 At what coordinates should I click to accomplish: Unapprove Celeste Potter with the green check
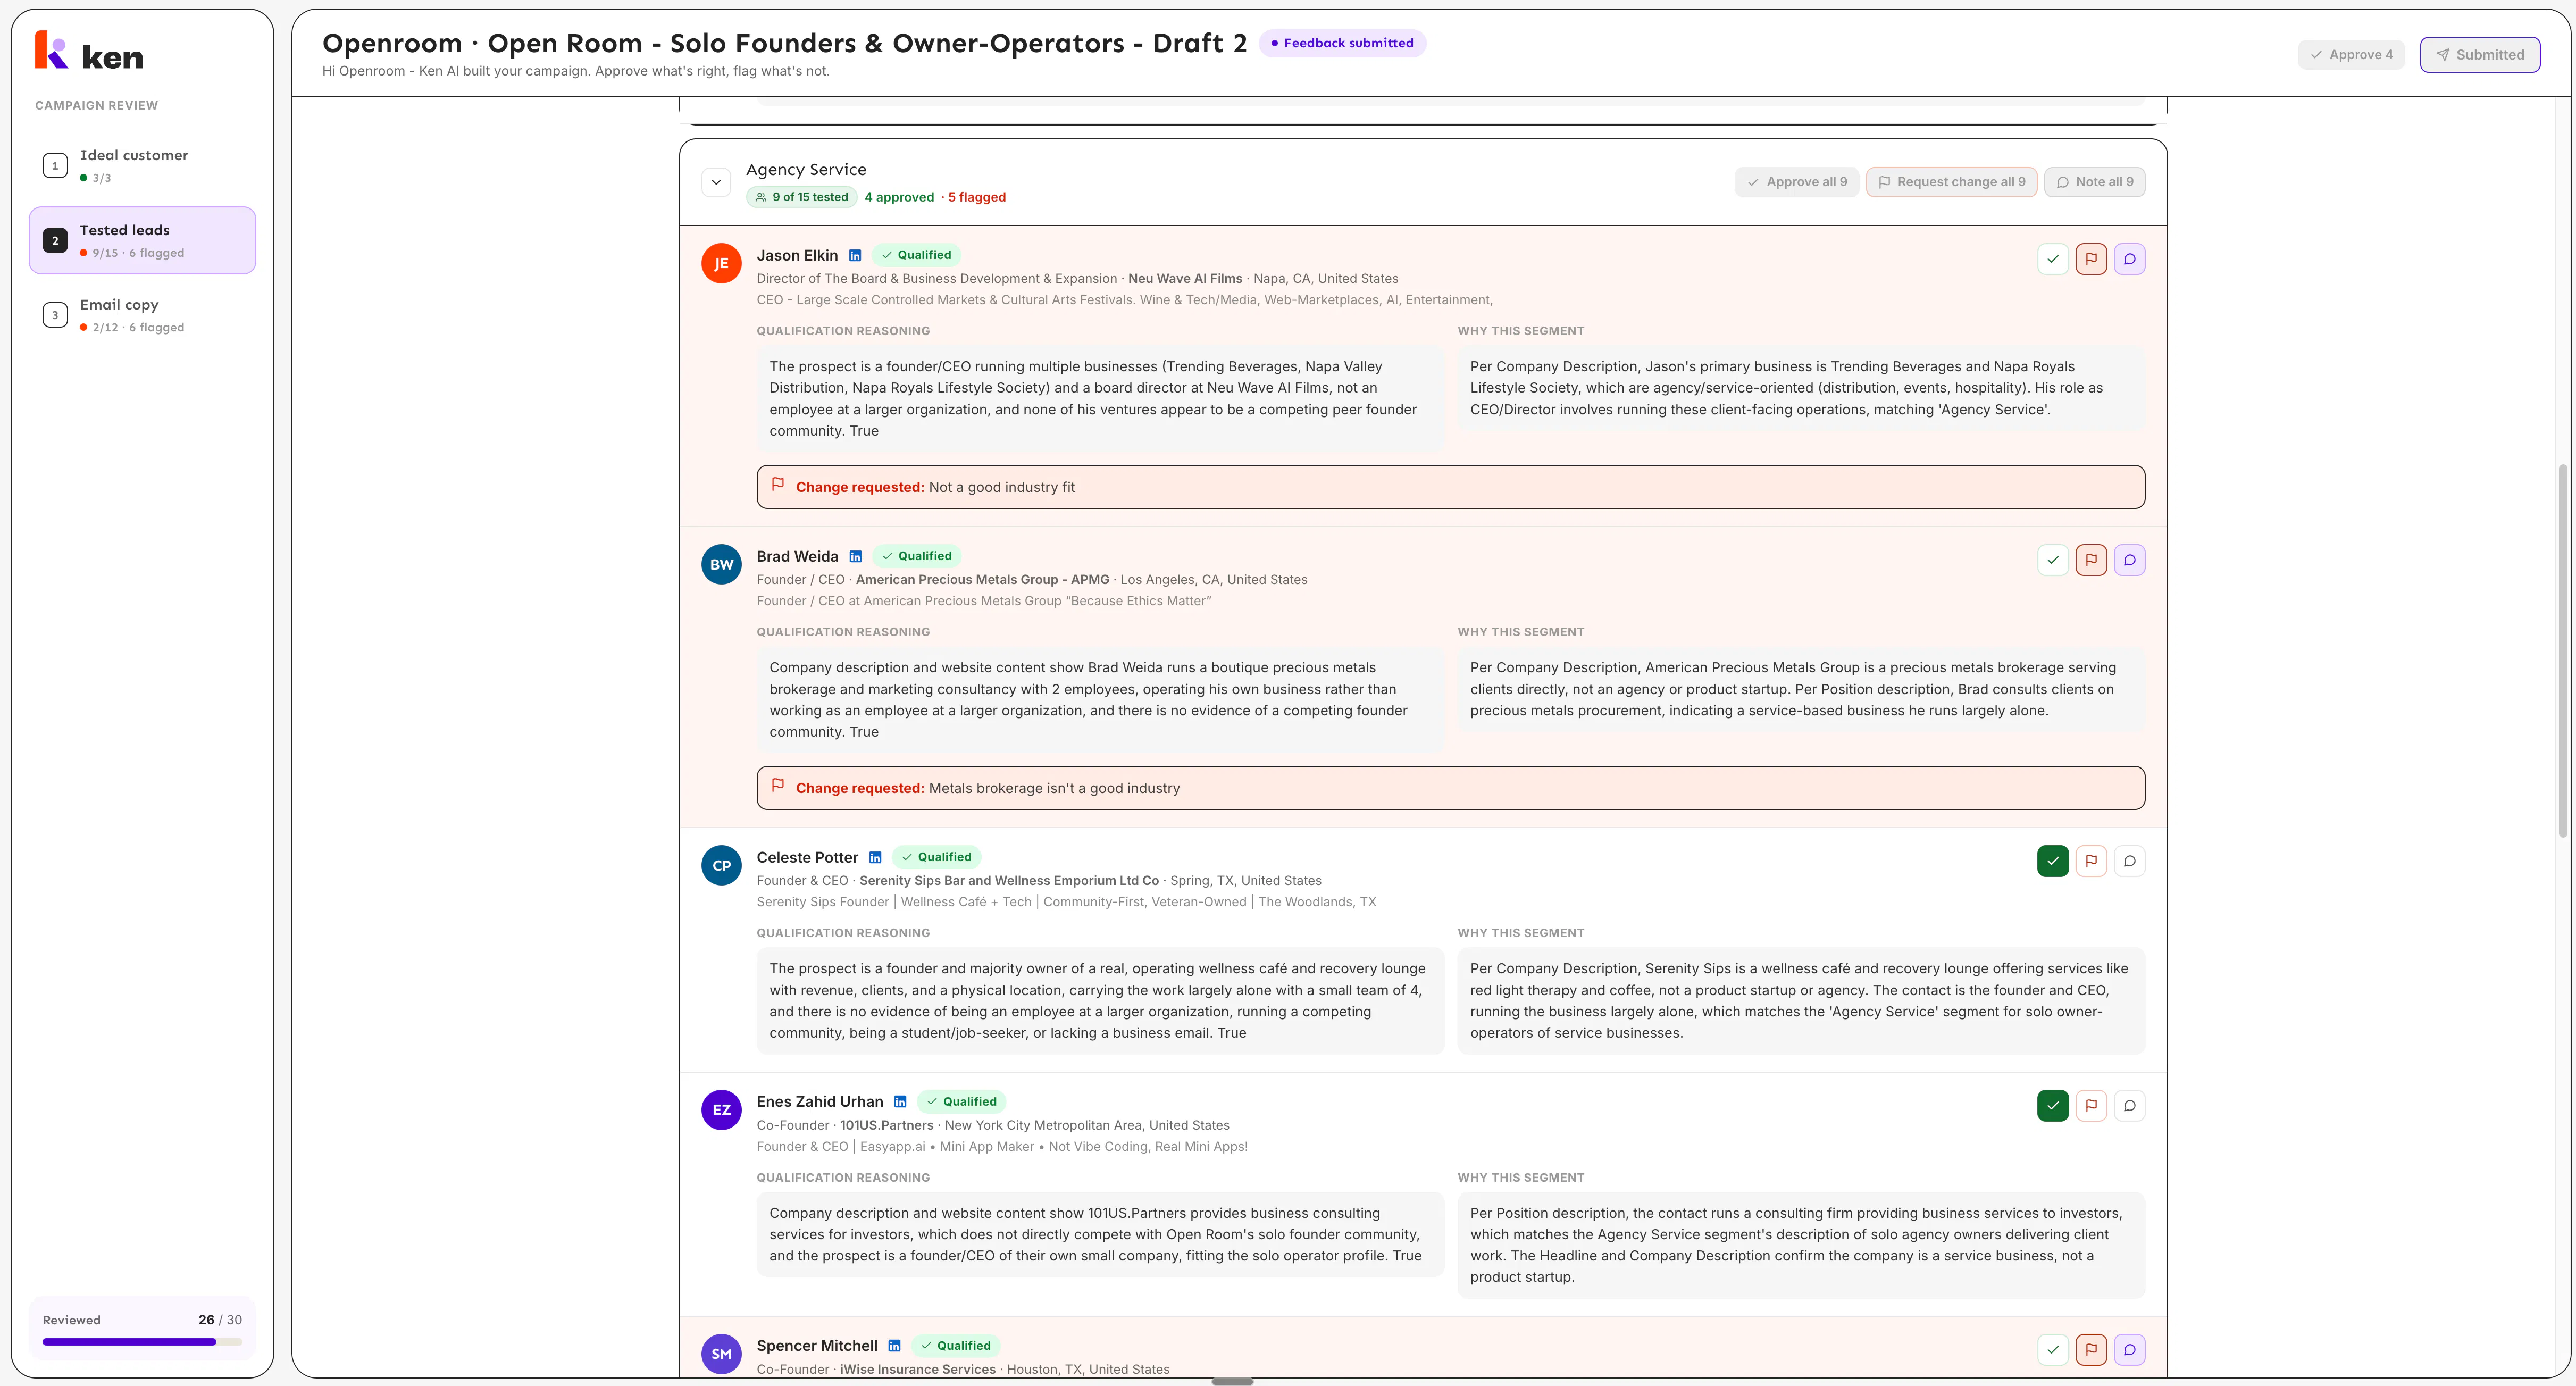pyautogui.click(x=2053, y=861)
